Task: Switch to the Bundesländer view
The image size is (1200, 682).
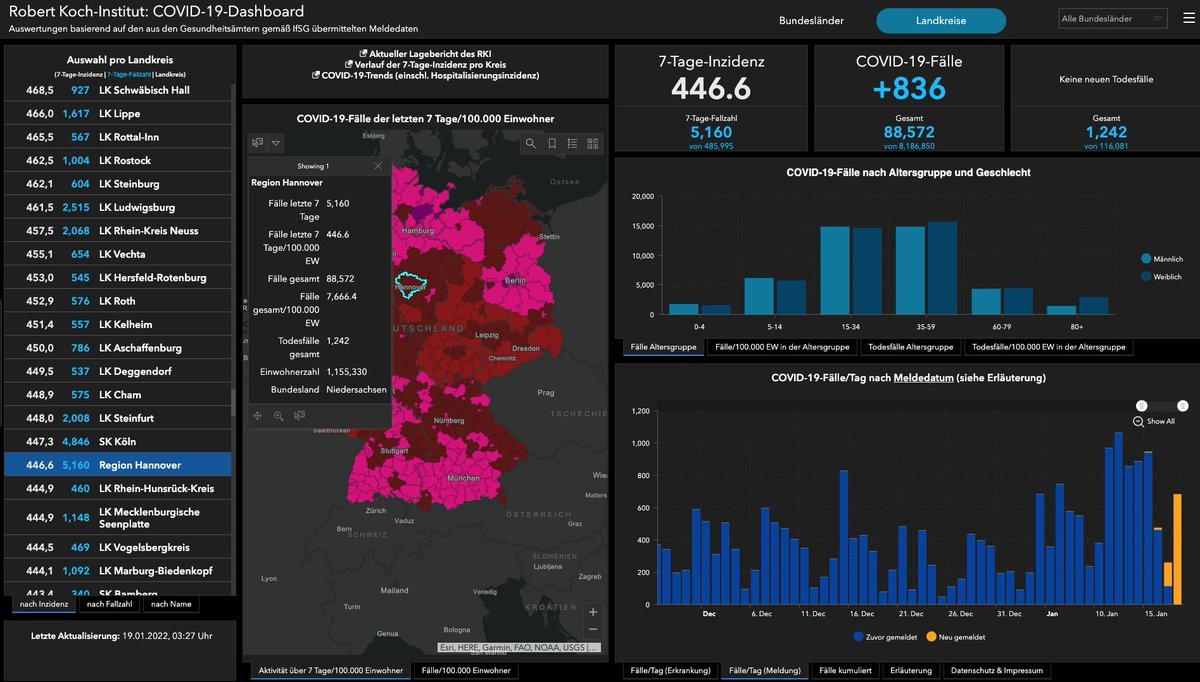Action: pos(811,21)
